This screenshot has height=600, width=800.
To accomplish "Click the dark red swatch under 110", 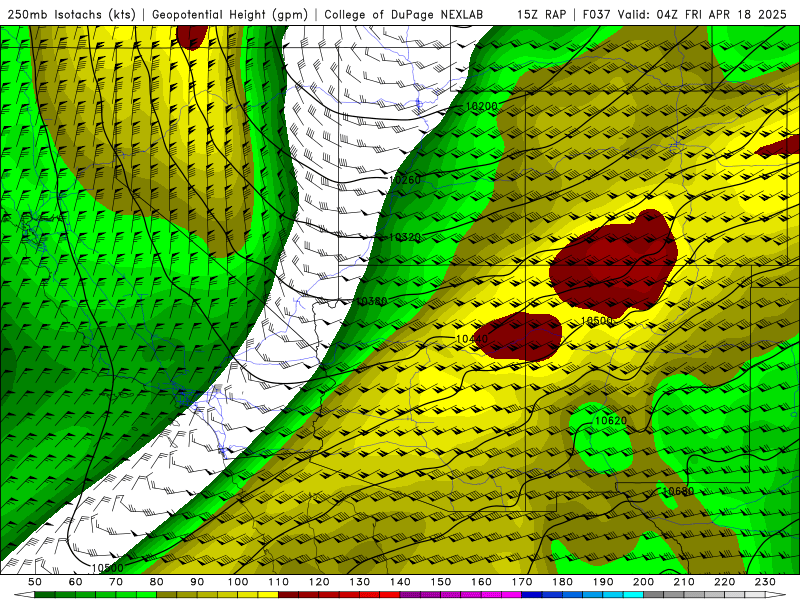I will [x=288, y=595].
